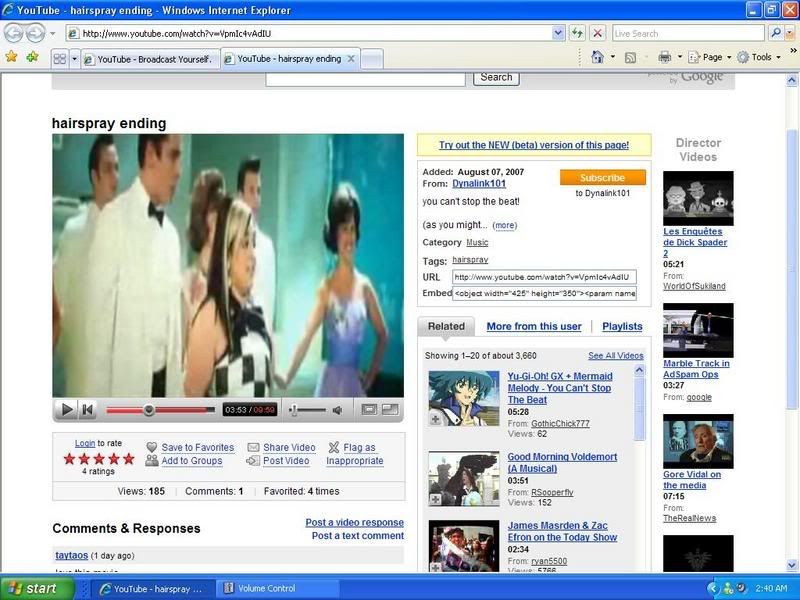Click the fifth rating star

(129, 459)
